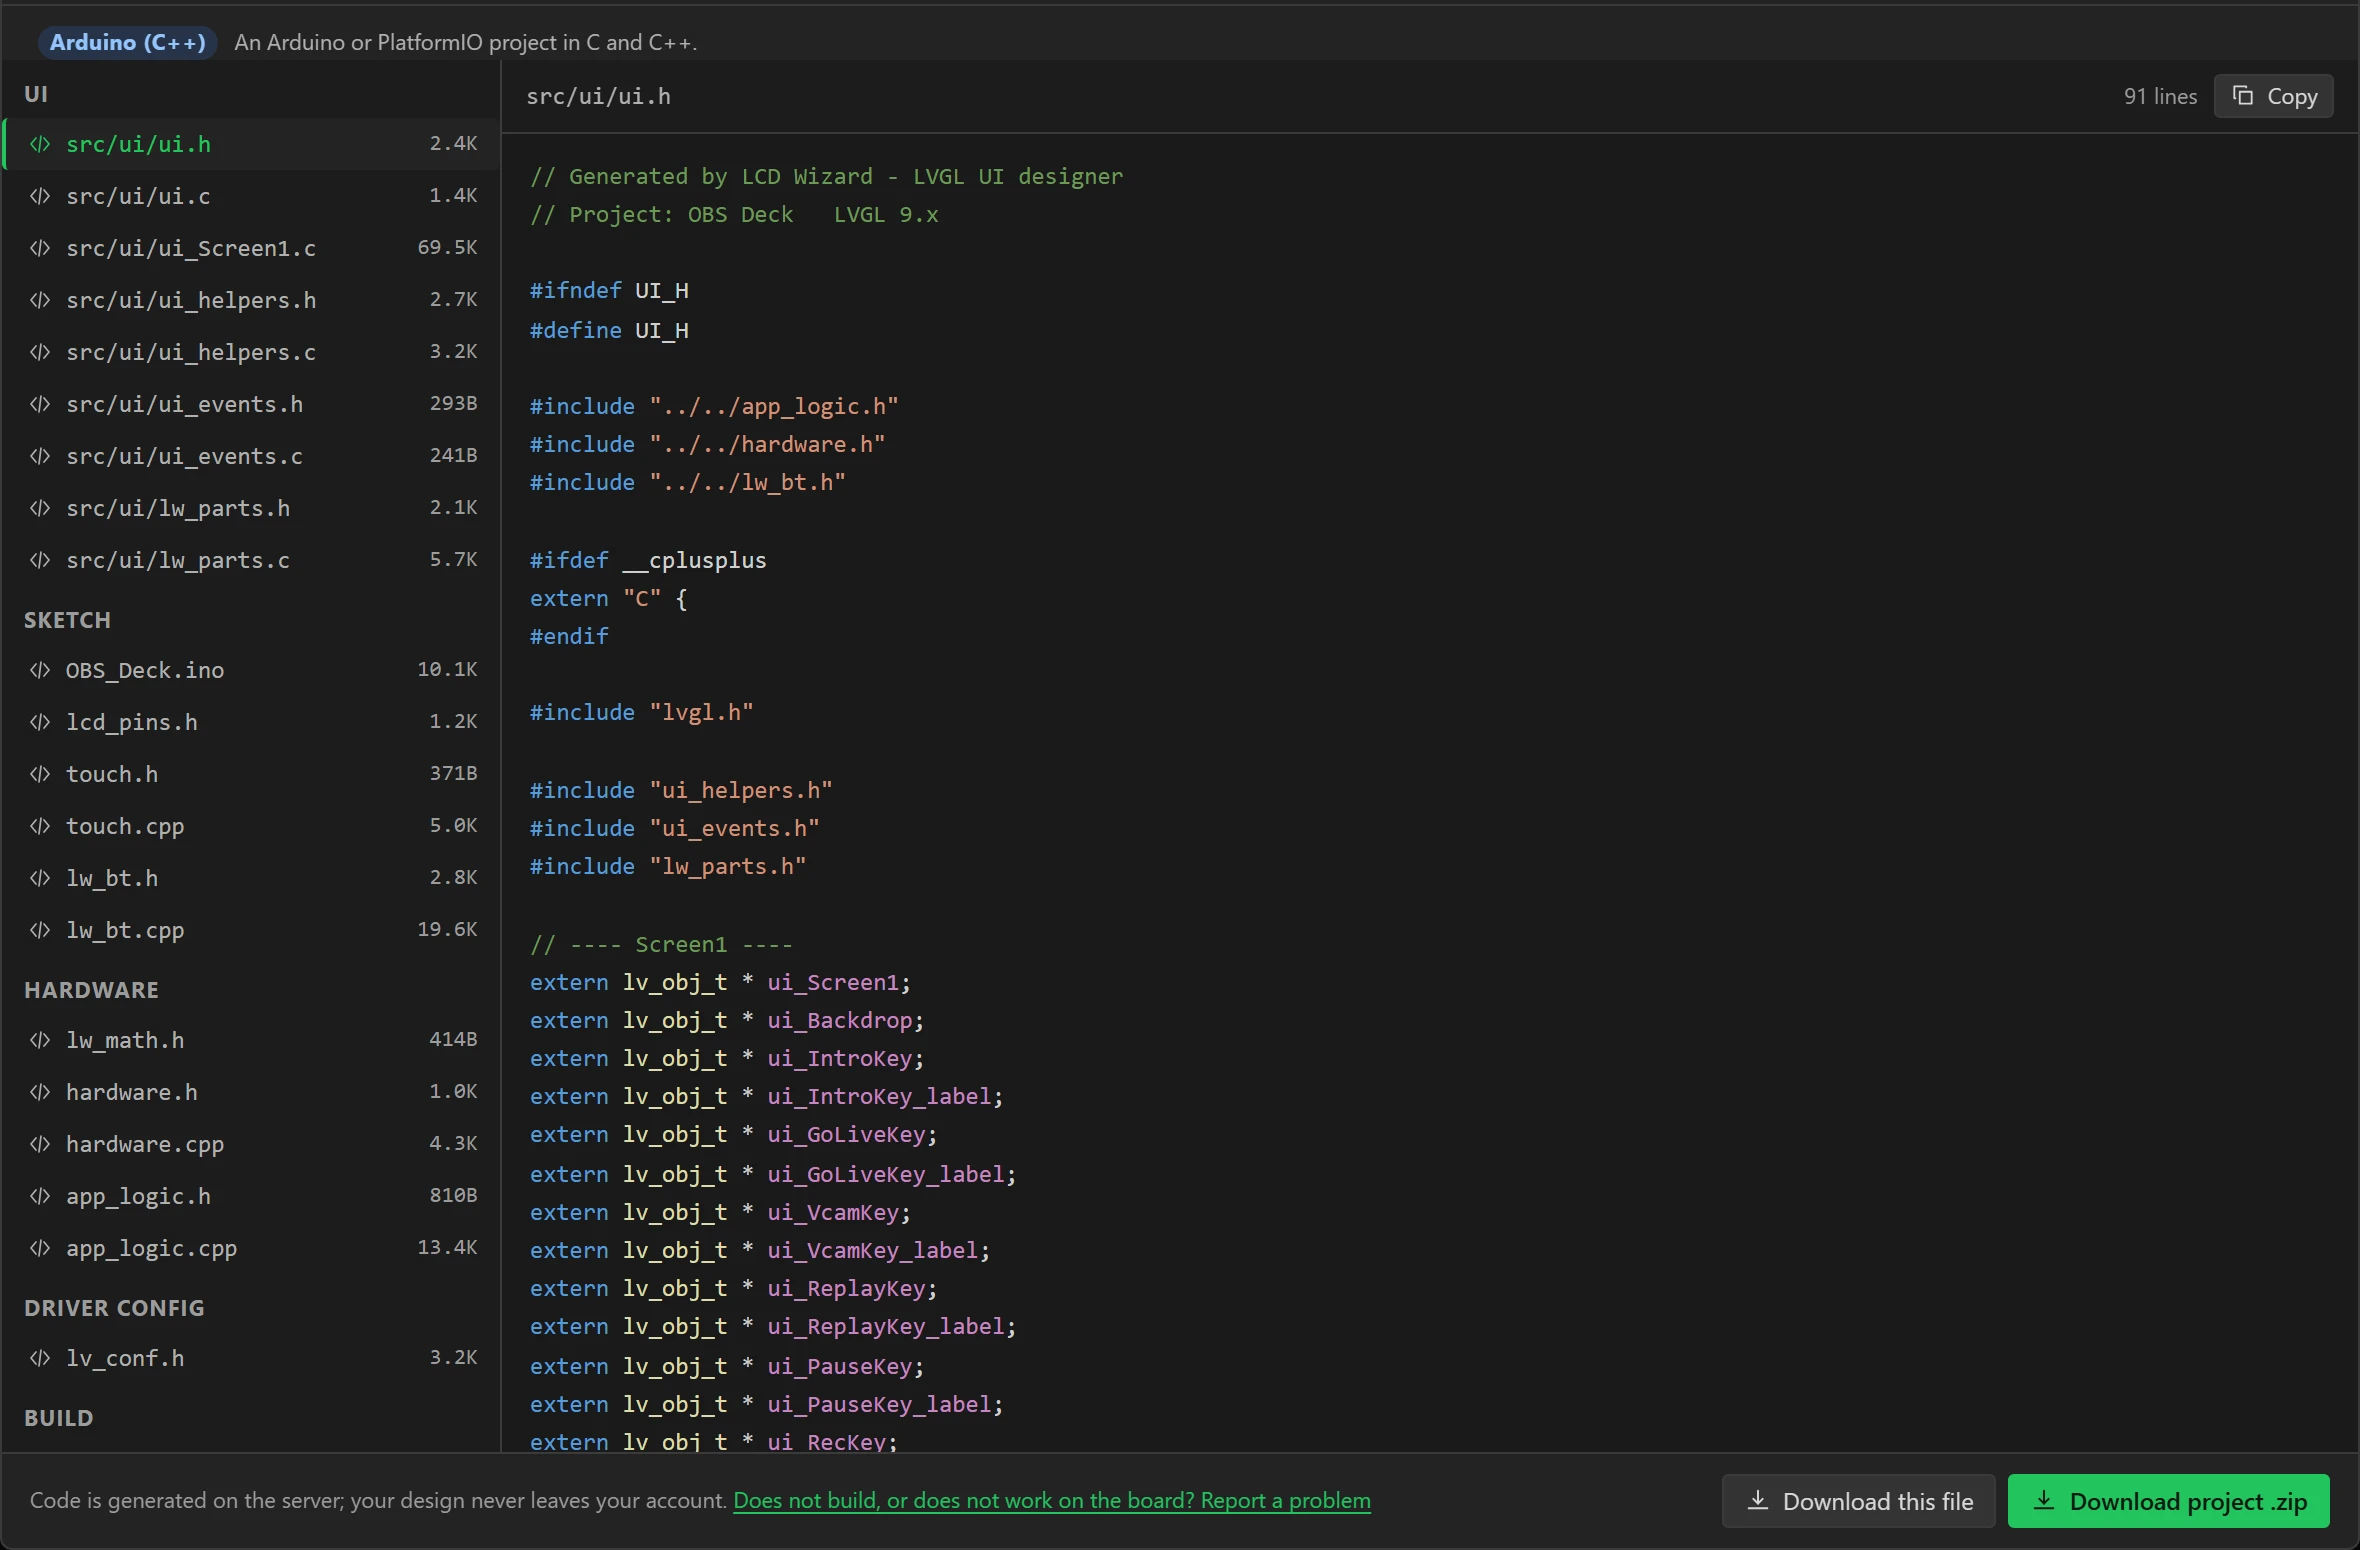Click the 19.6K size of lw_bt.cpp
Screen dimensions: 2360x1550
point(447,930)
